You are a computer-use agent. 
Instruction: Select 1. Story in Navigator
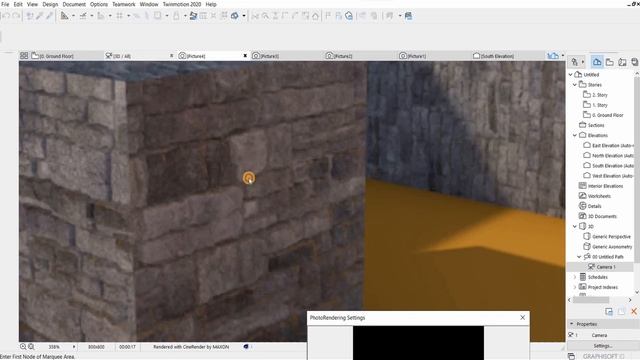596,105
